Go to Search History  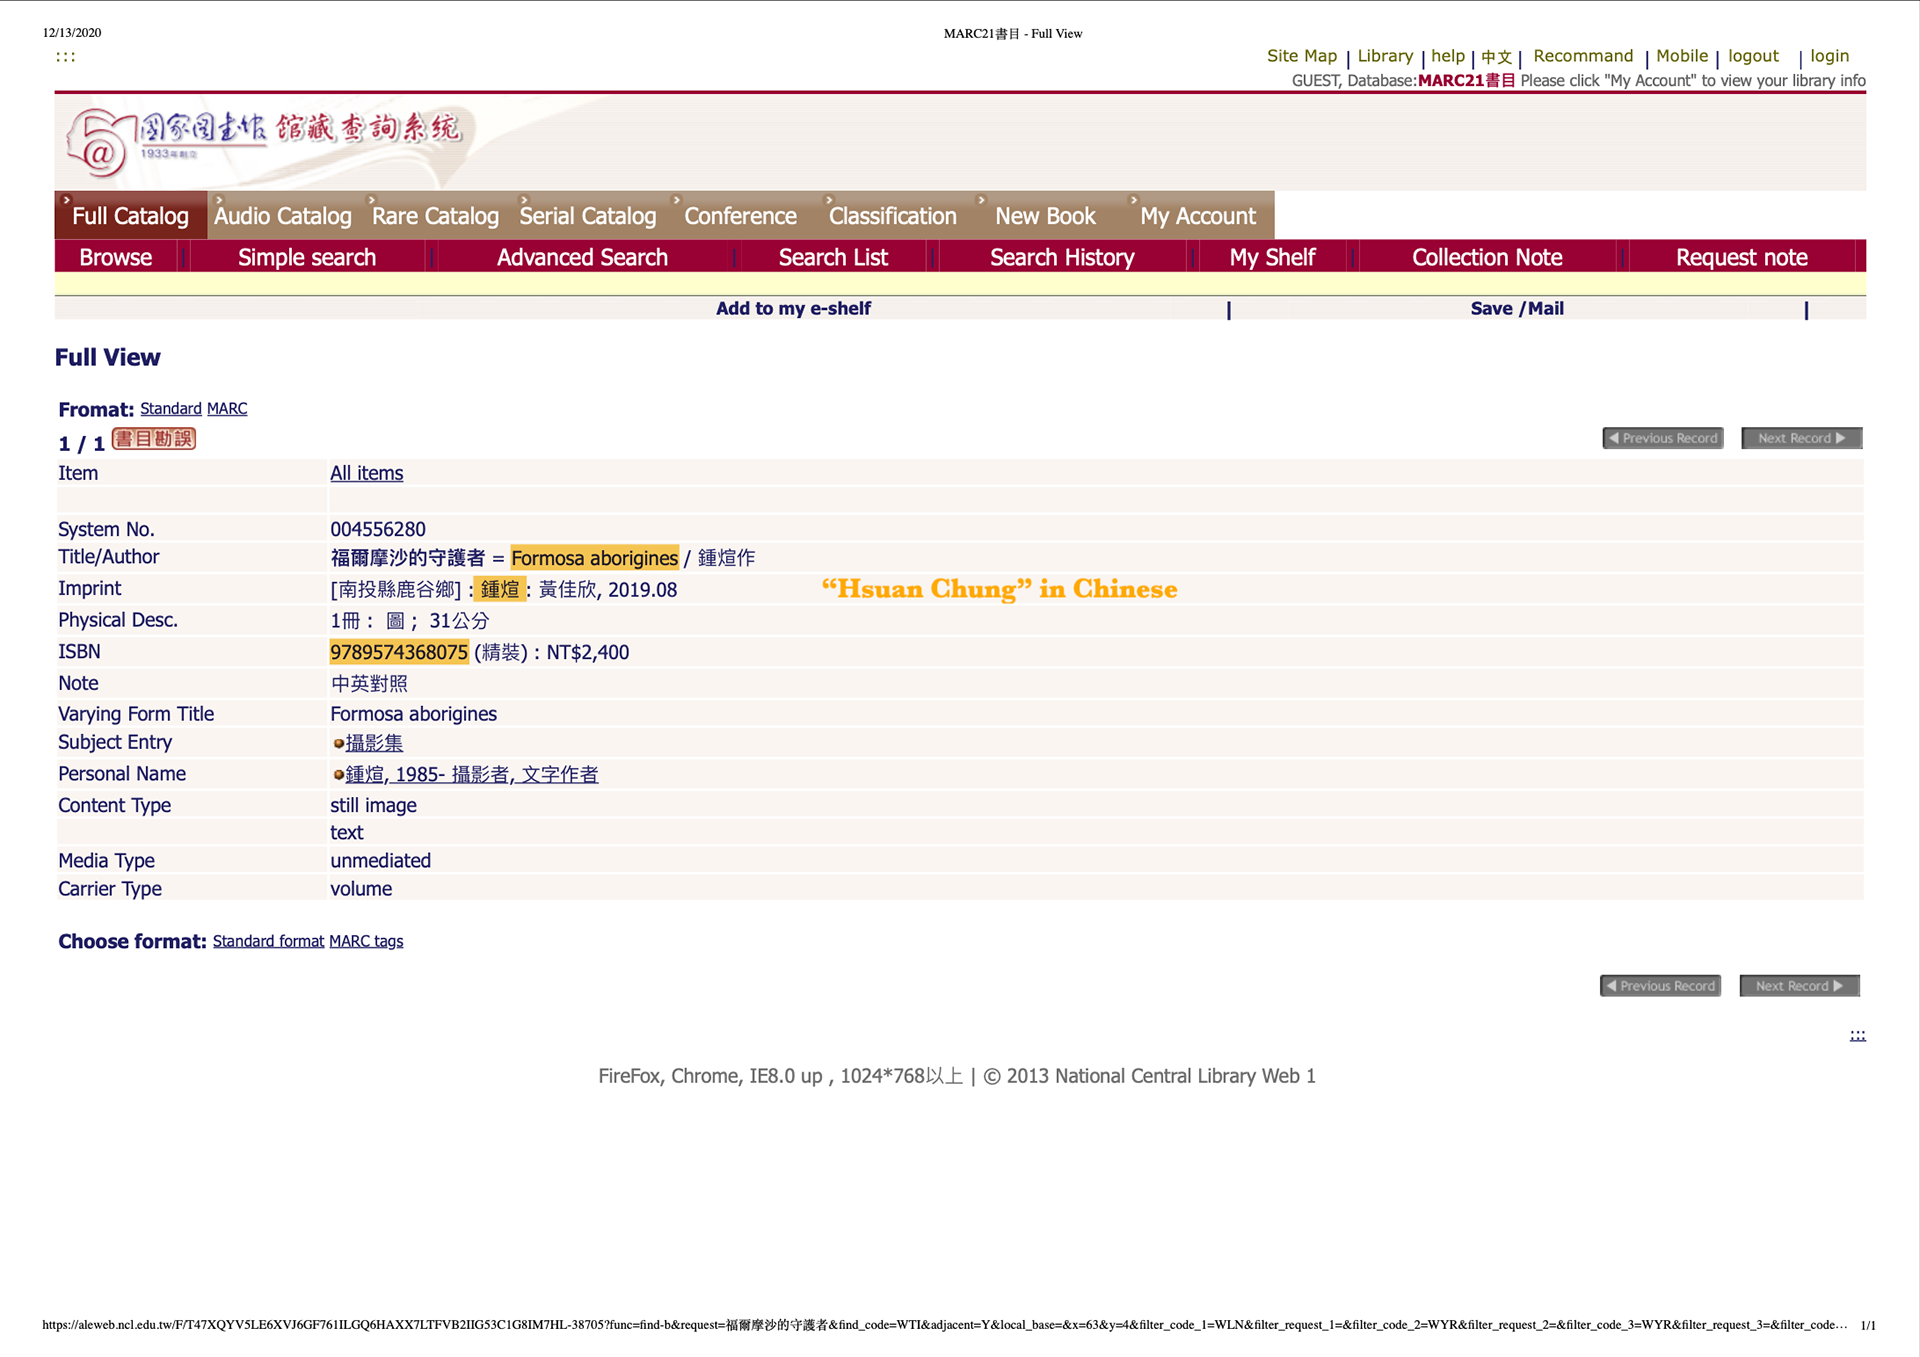pyautogui.click(x=1062, y=258)
